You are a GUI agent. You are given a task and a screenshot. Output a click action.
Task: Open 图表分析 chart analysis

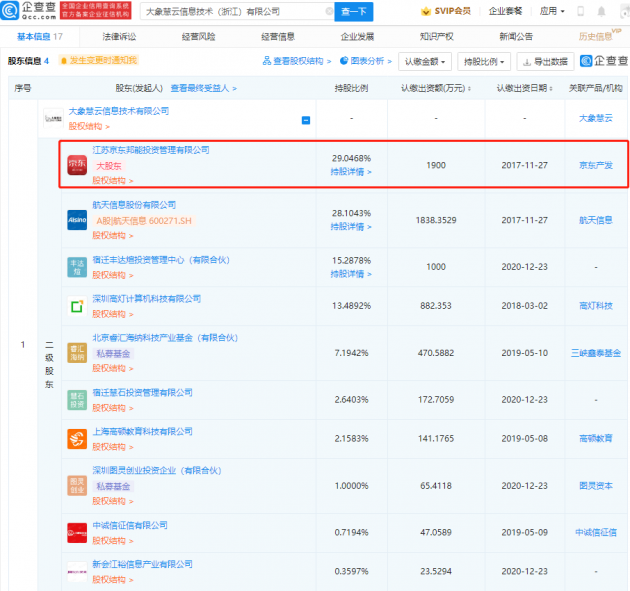(365, 61)
